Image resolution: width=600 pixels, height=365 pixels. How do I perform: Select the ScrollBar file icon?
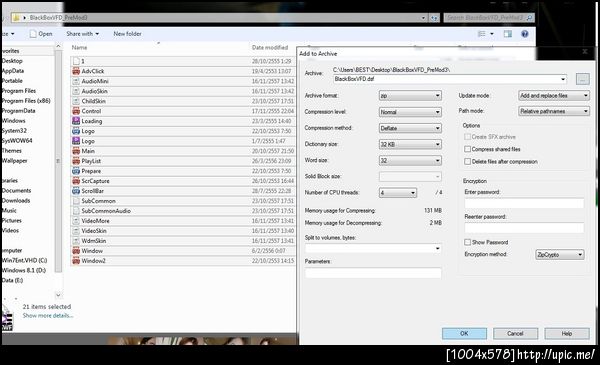tap(76, 191)
